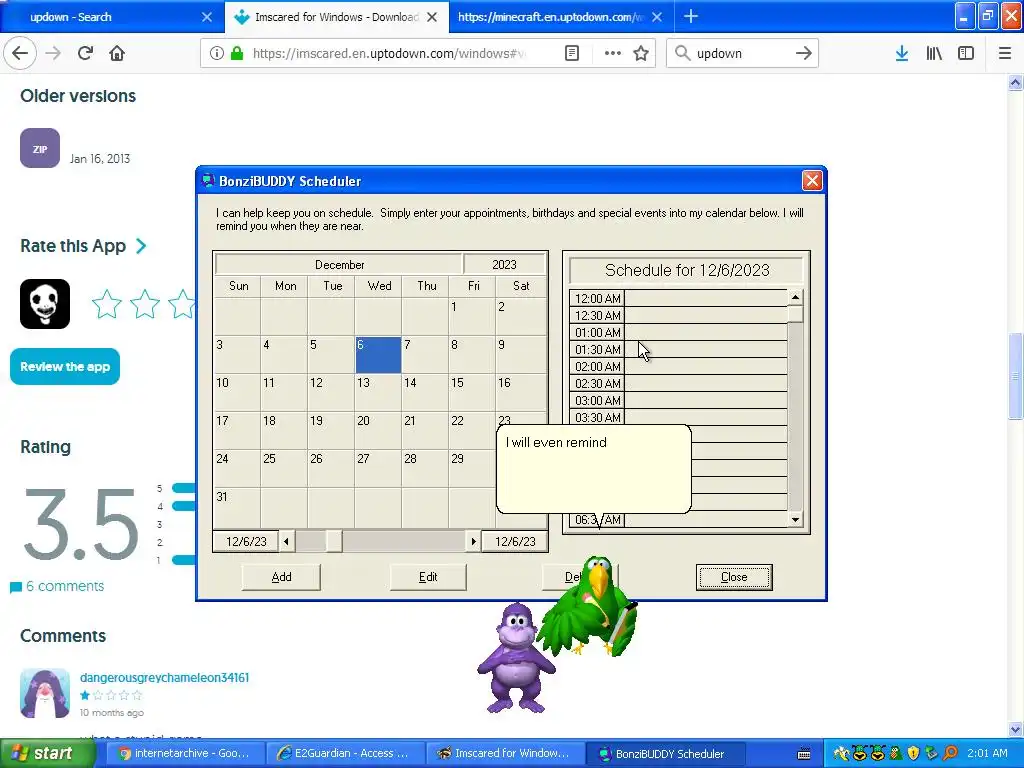
Task: Click the calendar date scroll left arrow
Action: coord(286,541)
